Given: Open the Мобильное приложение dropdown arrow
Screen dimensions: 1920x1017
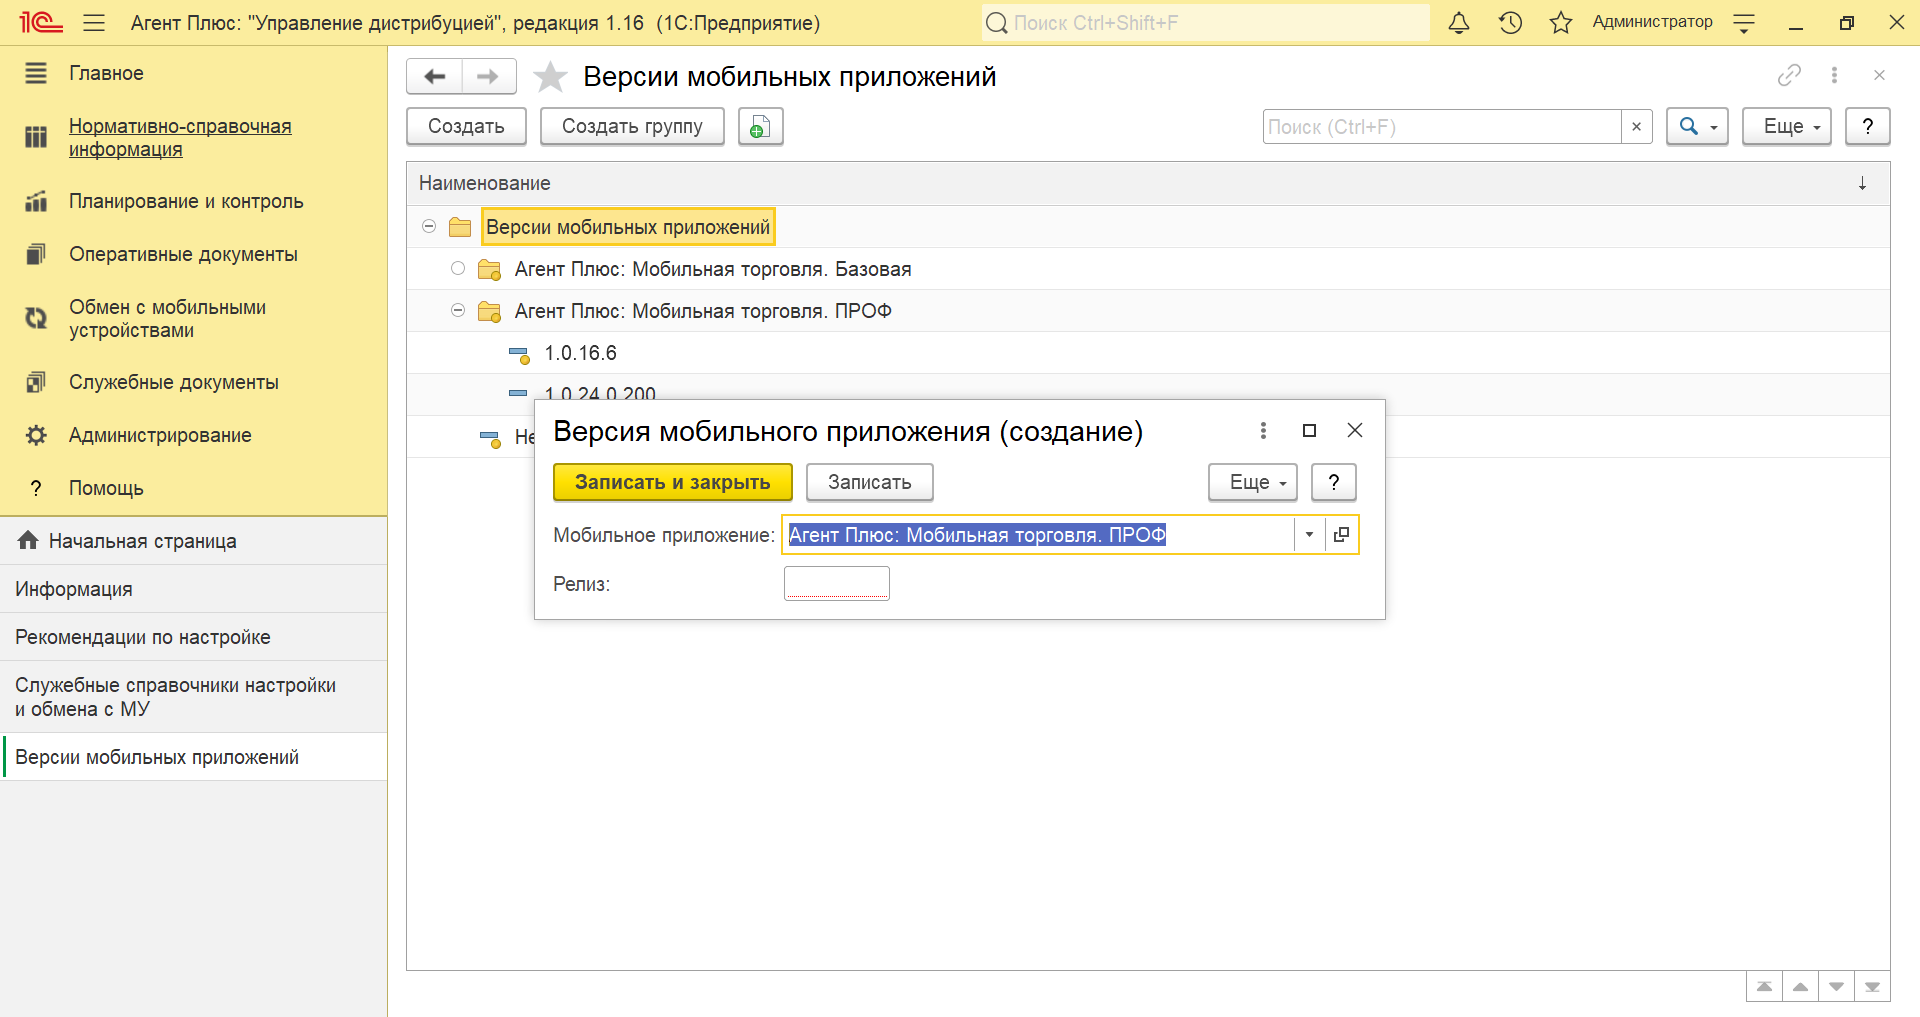Looking at the screenshot, I should pos(1309,535).
